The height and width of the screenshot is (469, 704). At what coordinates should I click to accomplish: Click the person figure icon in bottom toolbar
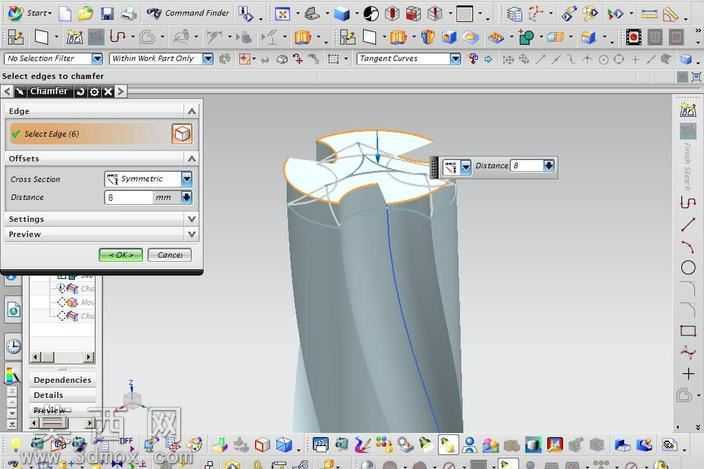click(470, 445)
